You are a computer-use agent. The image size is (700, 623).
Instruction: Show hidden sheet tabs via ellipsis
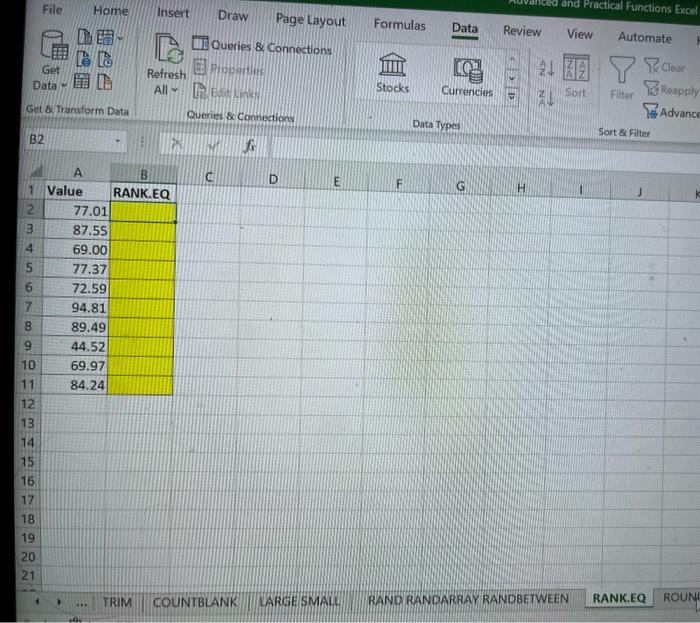pyautogui.click(x=82, y=603)
